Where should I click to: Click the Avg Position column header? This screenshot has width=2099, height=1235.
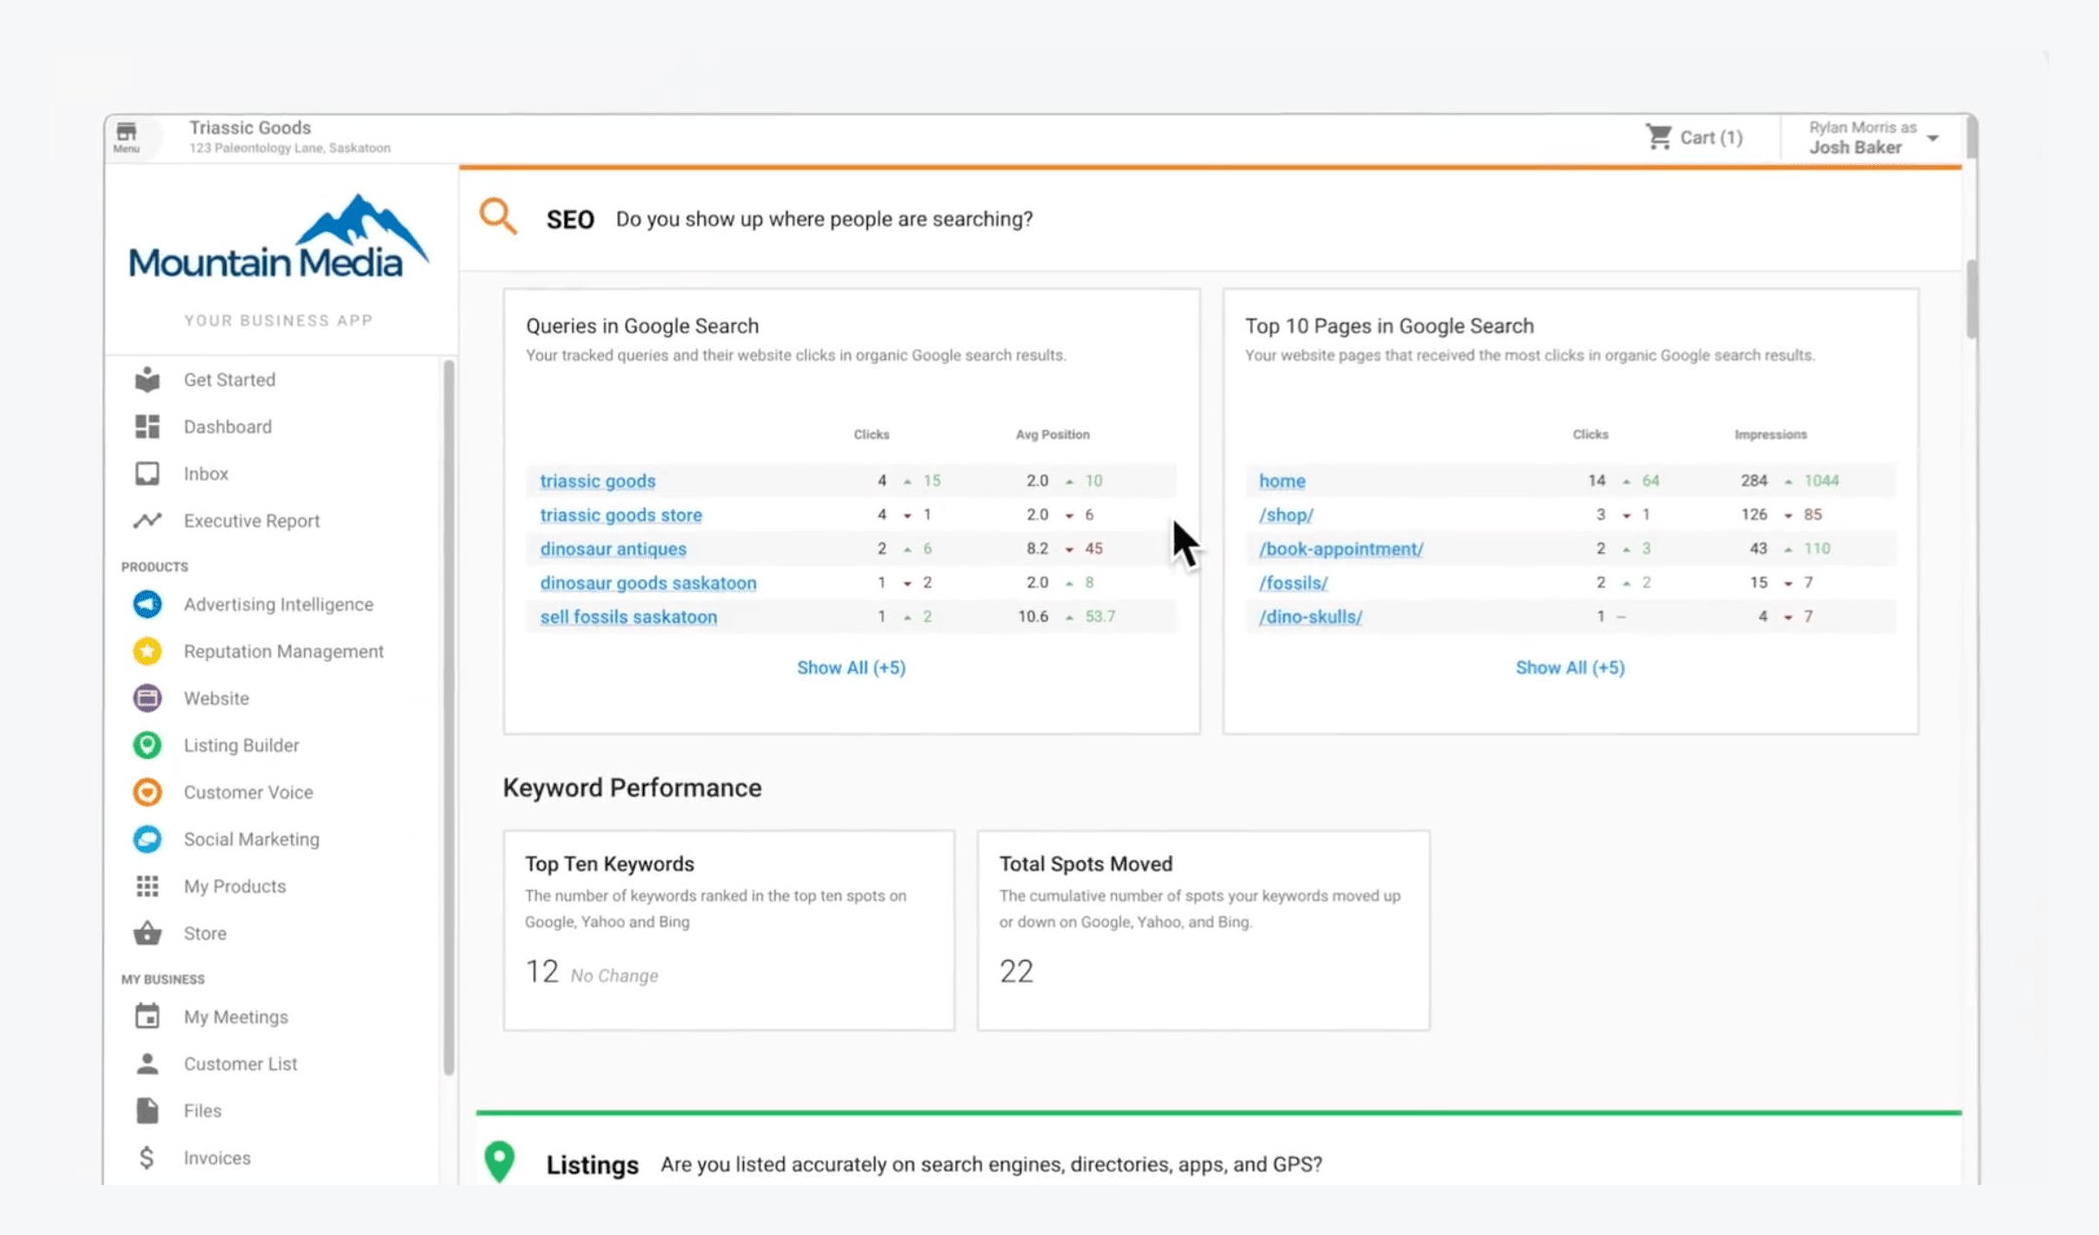click(x=1052, y=434)
